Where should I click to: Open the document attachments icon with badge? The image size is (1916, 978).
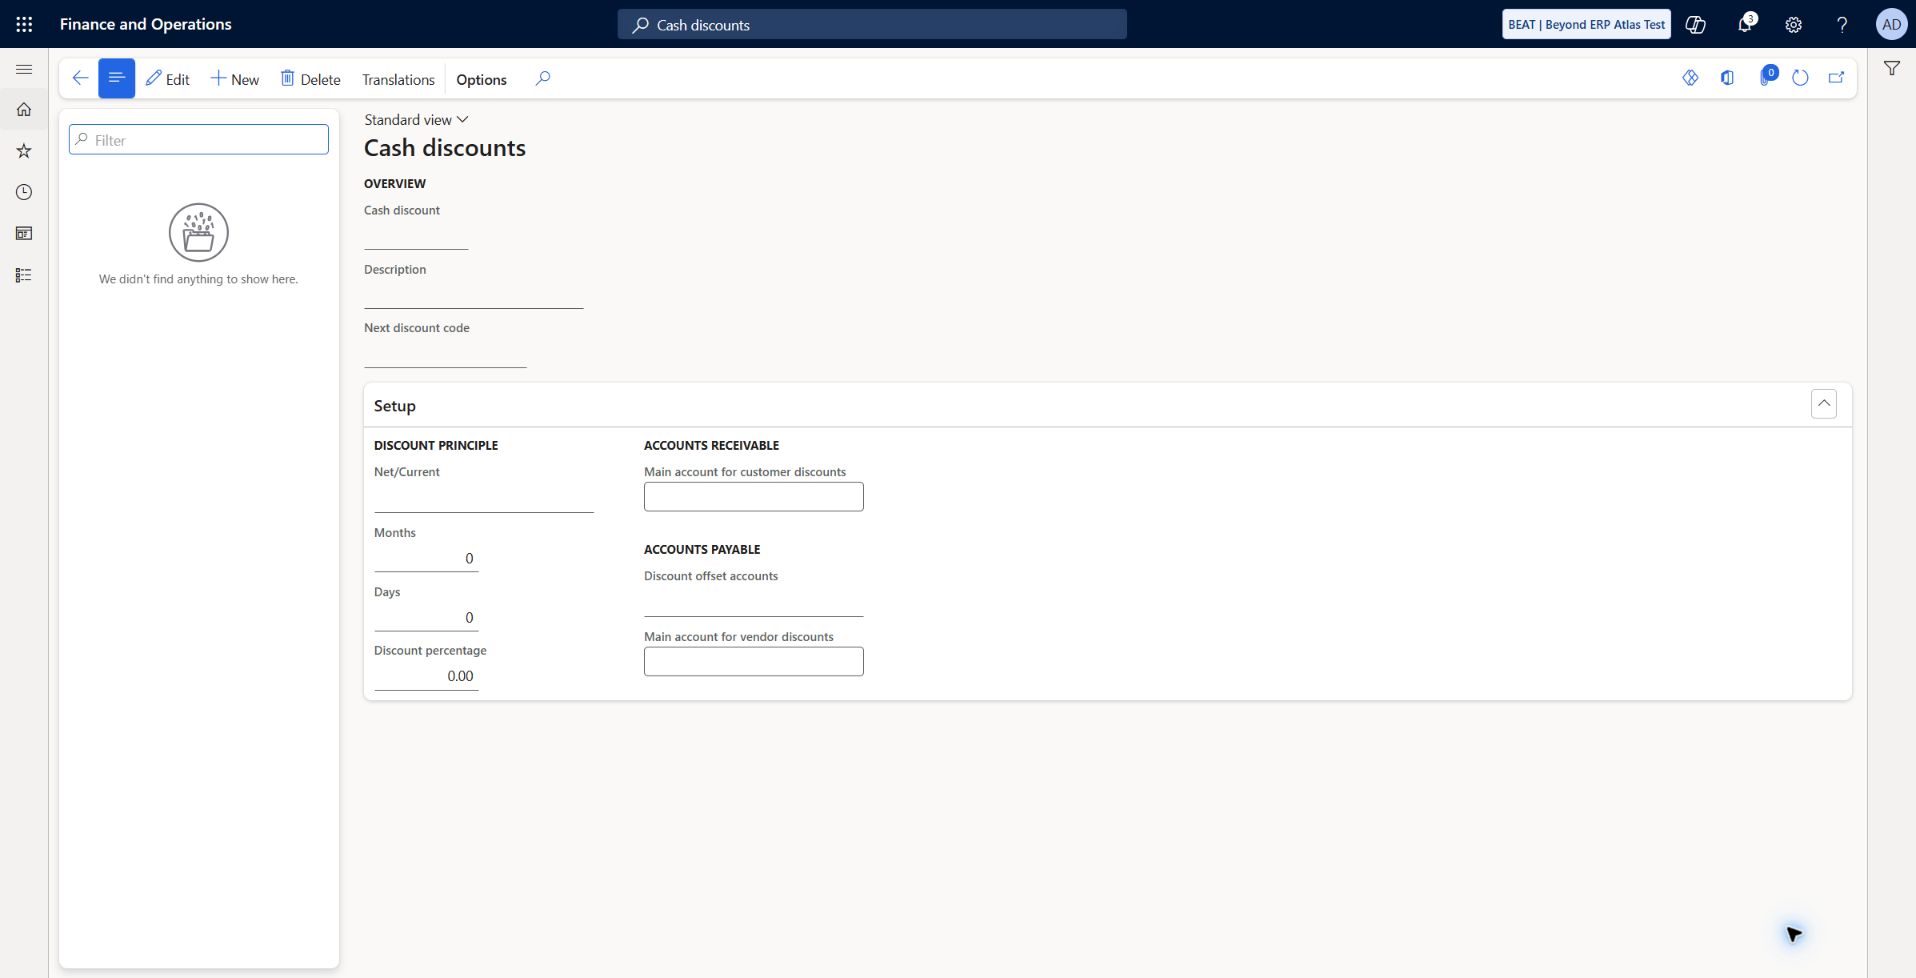click(x=1767, y=76)
